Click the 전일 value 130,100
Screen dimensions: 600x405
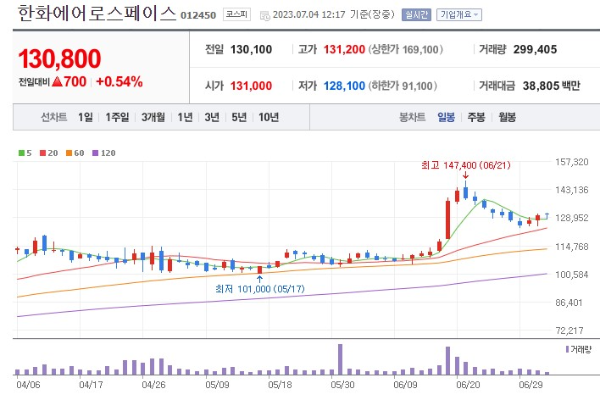251,50
